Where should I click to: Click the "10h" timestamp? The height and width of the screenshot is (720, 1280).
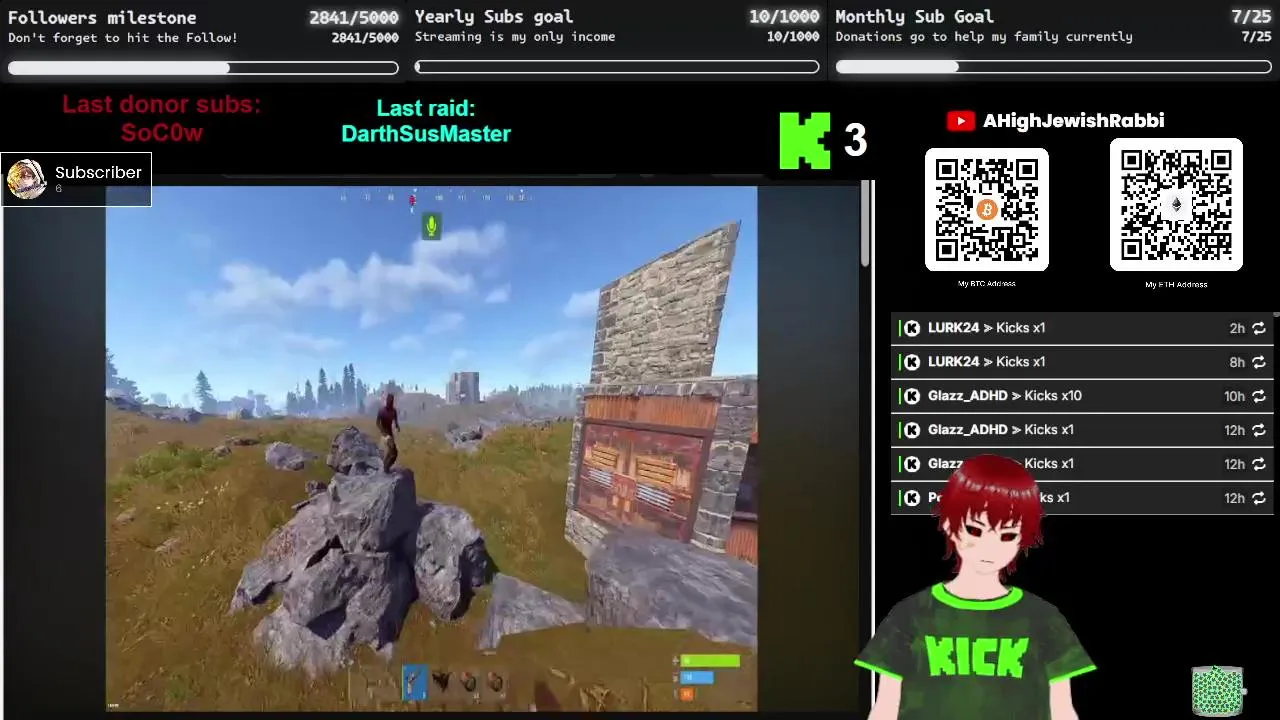point(1234,396)
